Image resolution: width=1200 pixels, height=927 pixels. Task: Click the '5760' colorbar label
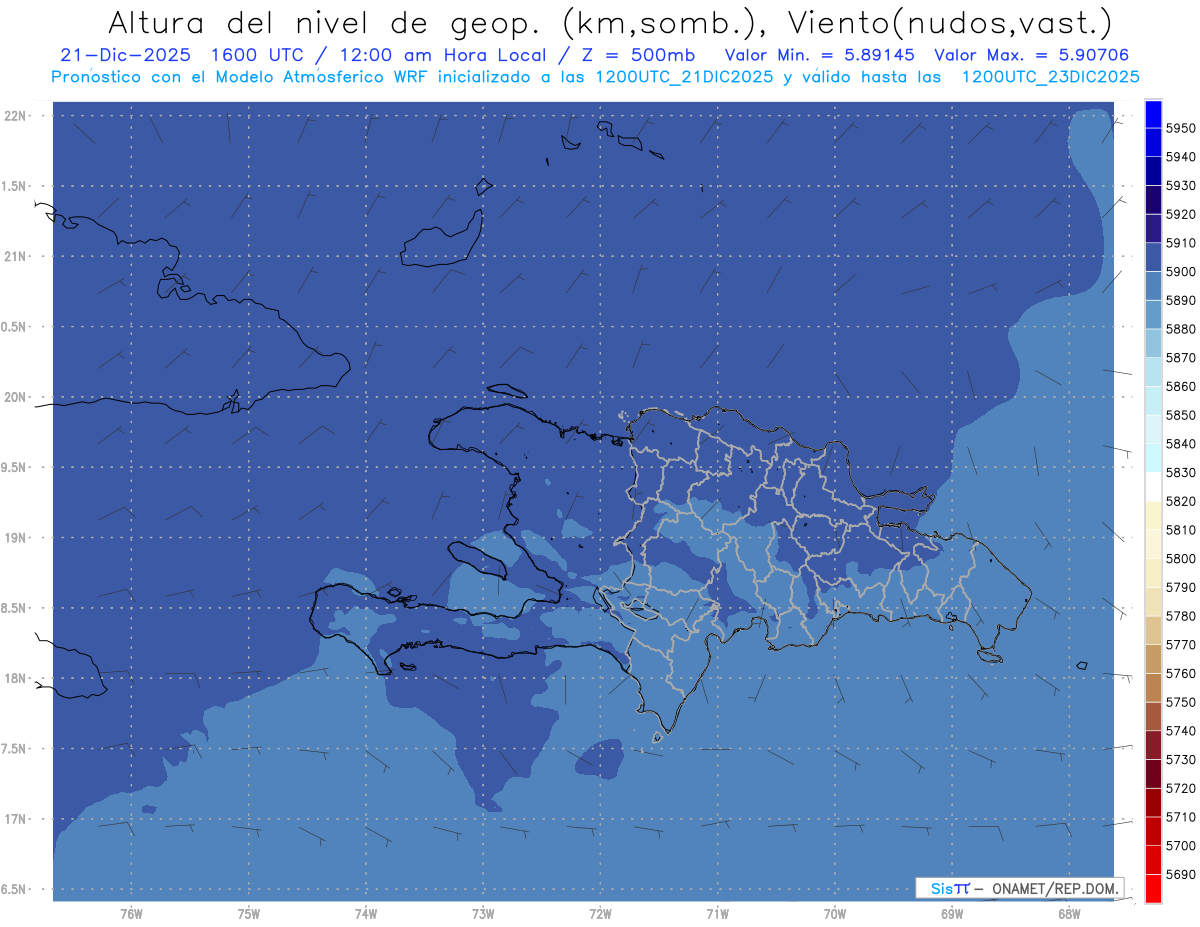1180,674
